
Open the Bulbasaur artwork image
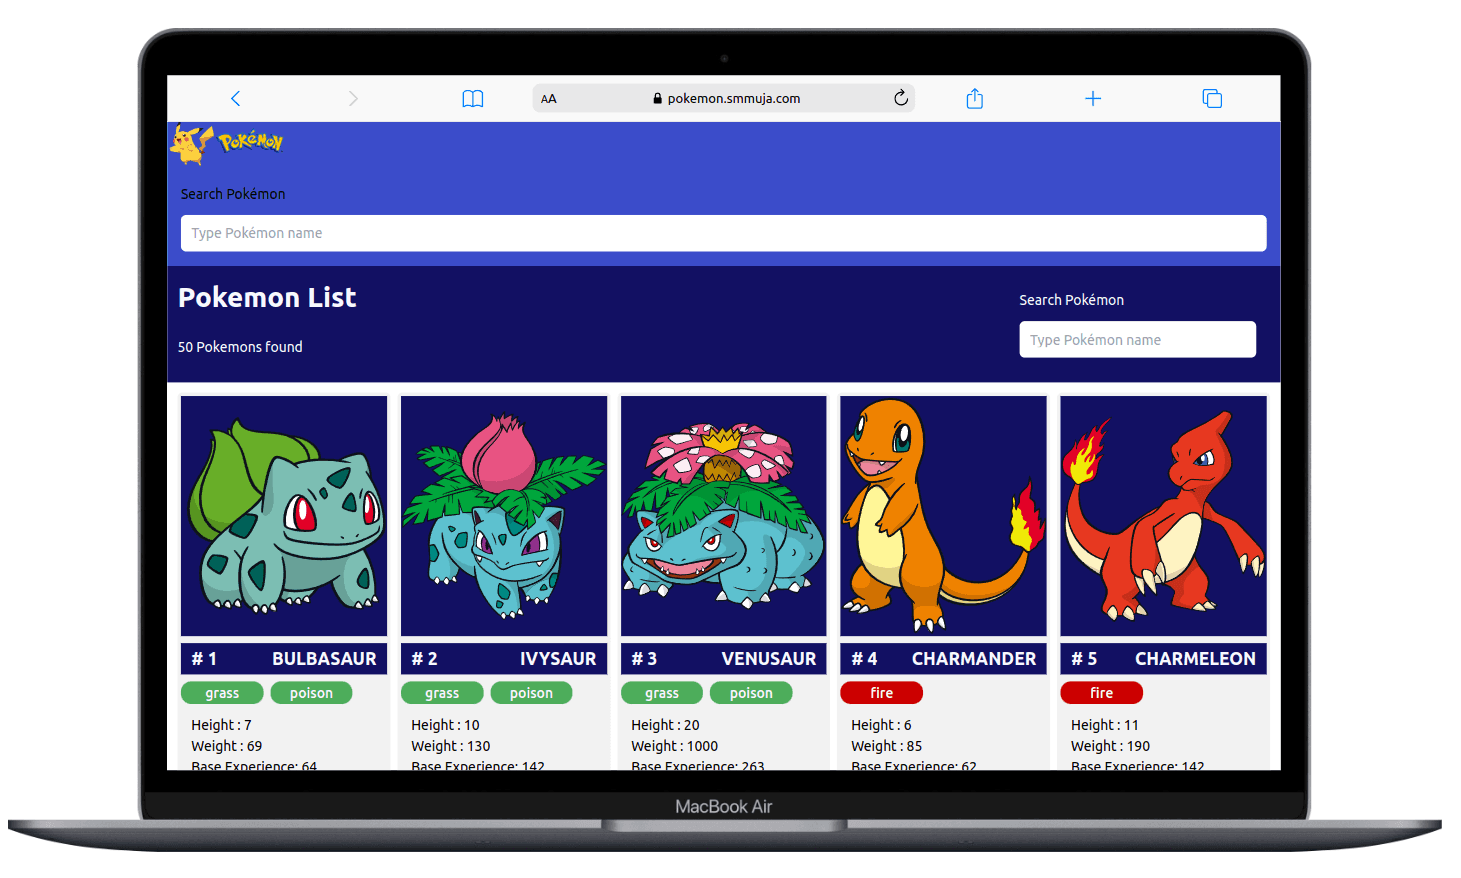[284, 516]
